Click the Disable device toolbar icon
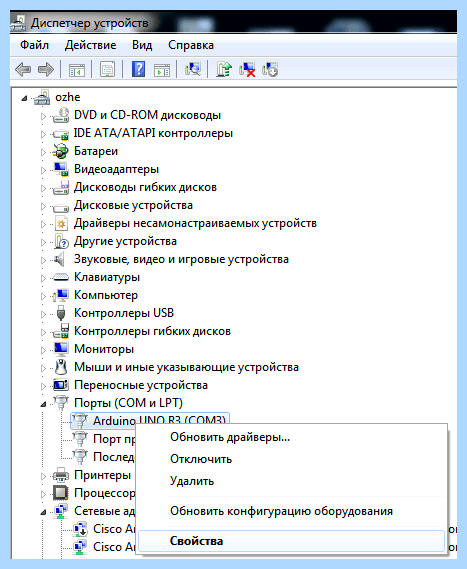Screen dimensions: 467x569 pos(270,69)
